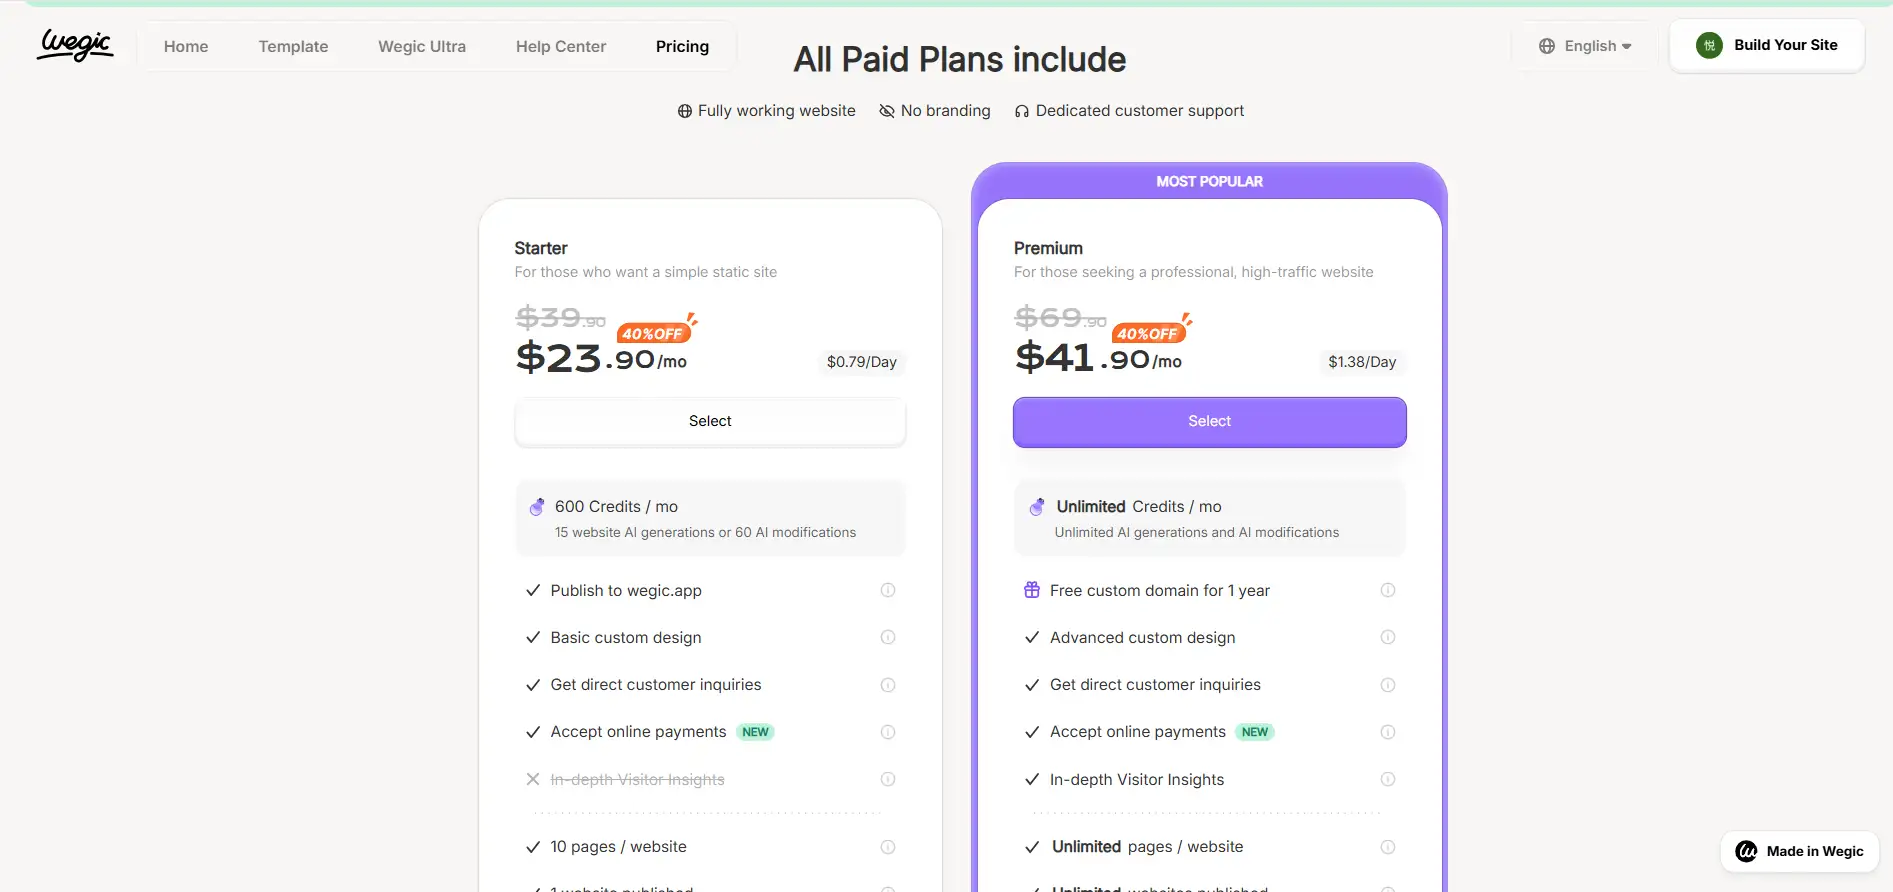Image resolution: width=1893 pixels, height=892 pixels.
Task: Open info icon for Free custom domain
Action: click(1388, 590)
